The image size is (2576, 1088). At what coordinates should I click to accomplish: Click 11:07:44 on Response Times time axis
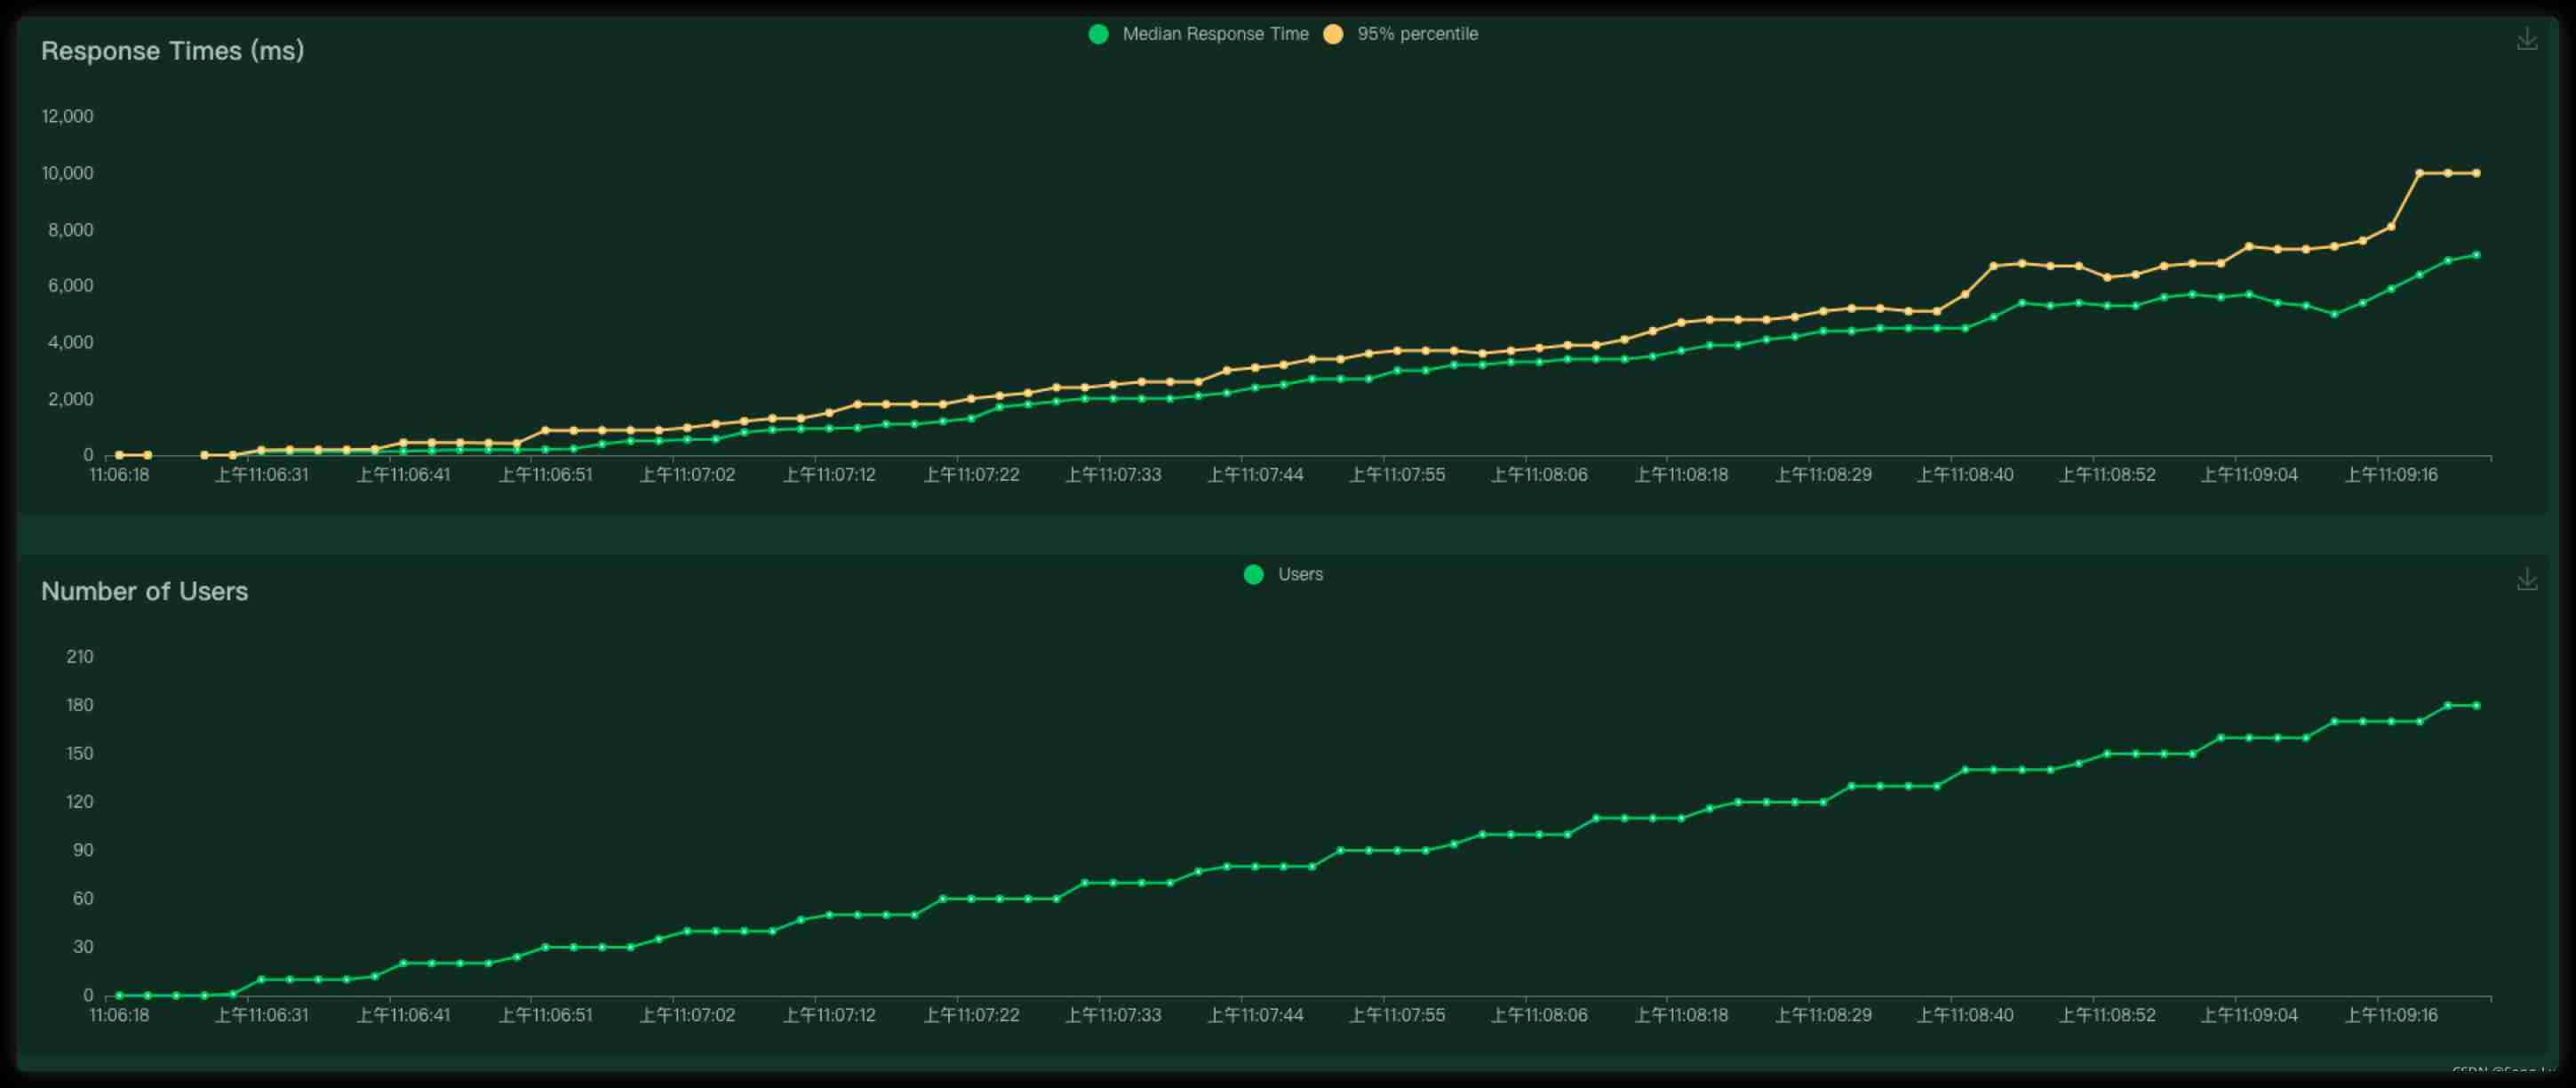1255,475
